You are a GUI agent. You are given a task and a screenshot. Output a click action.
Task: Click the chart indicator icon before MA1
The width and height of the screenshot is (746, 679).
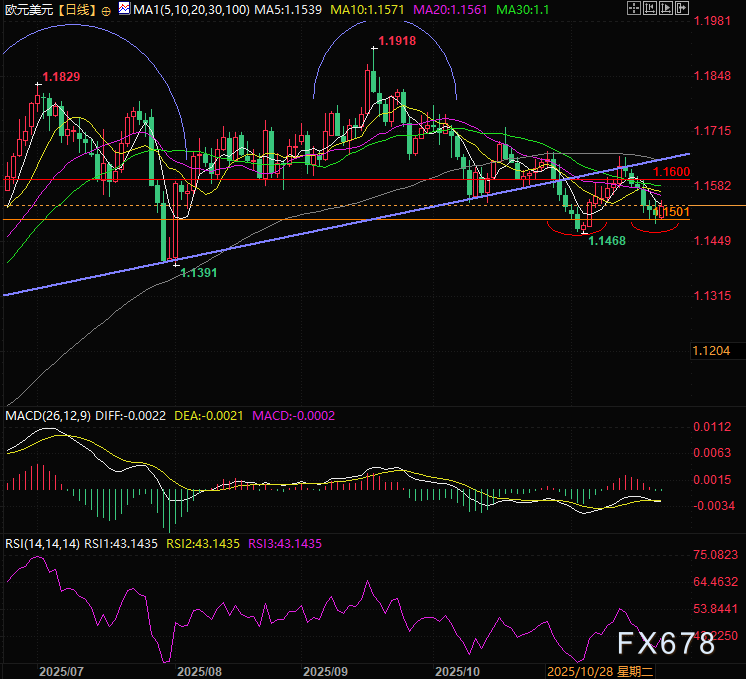123,8
